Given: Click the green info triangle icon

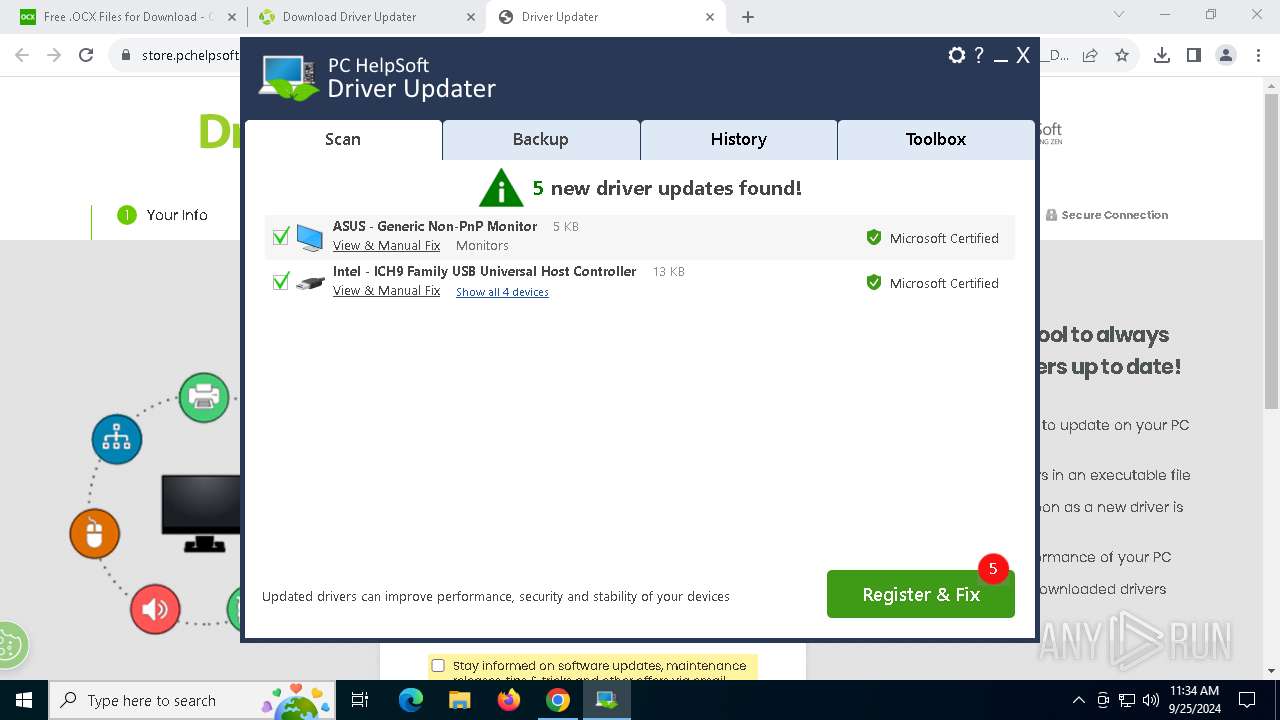Looking at the screenshot, I should pos(501,188).
